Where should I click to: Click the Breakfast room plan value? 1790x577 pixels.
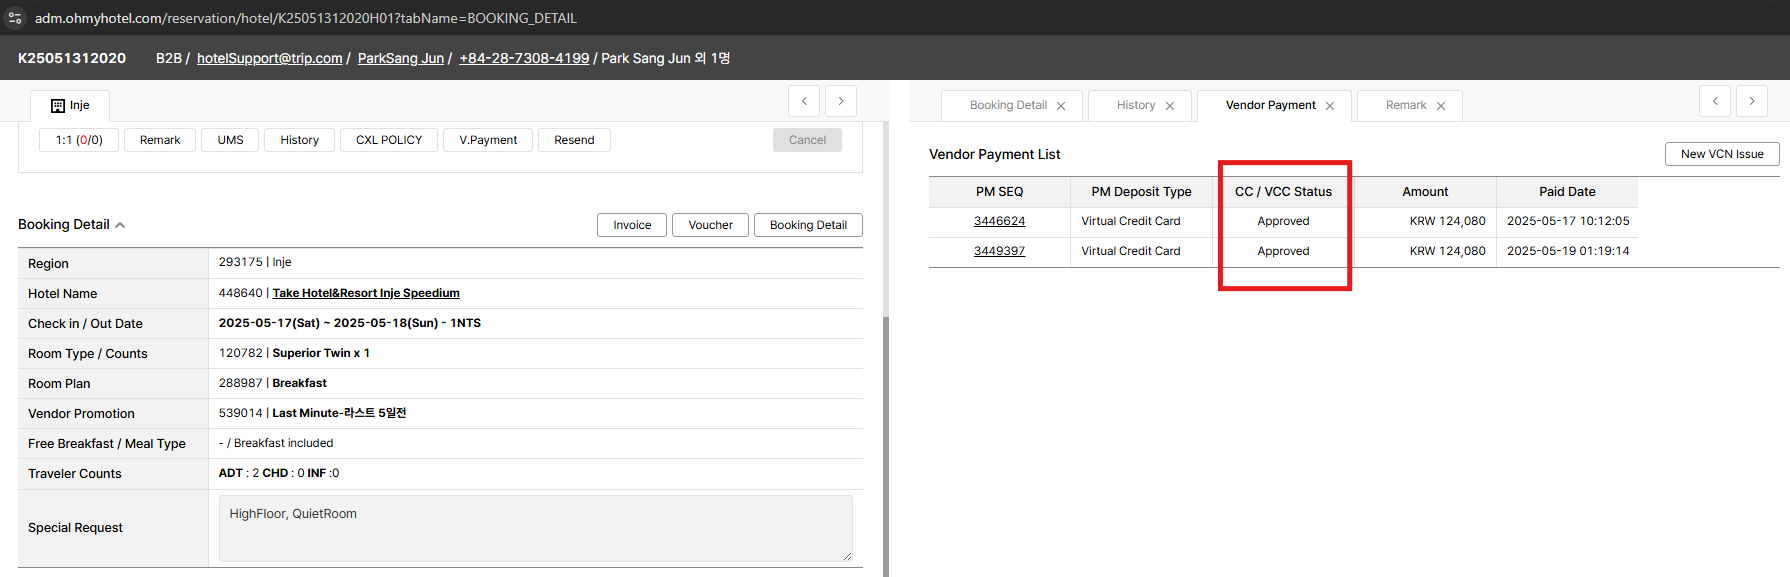[299, 383]
